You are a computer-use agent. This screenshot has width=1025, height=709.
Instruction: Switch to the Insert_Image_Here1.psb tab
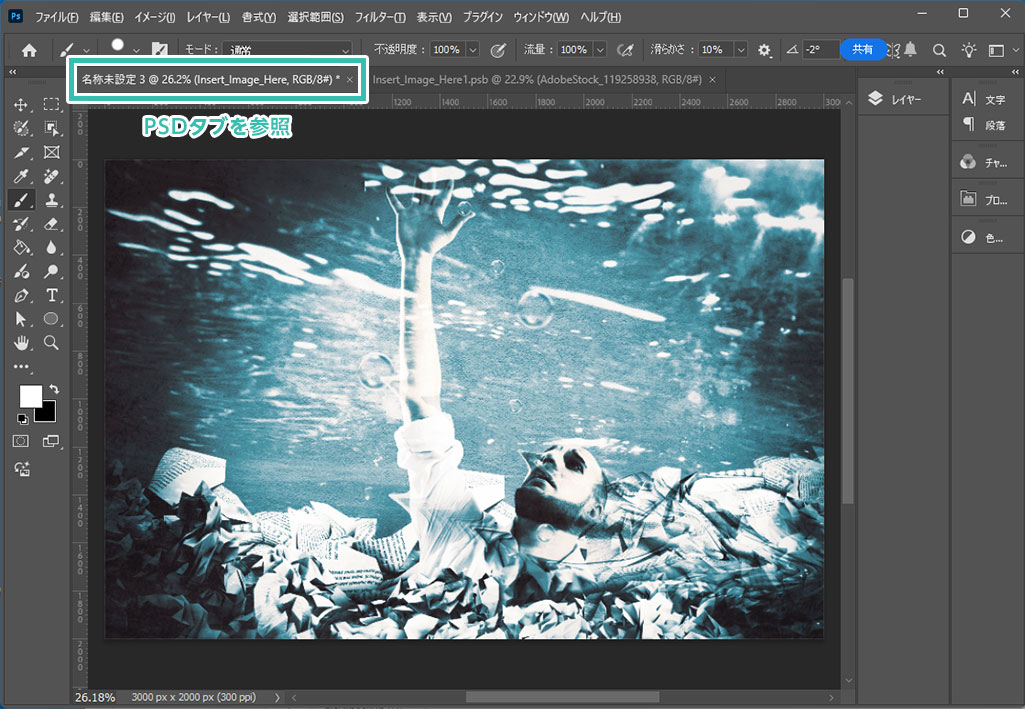point(536,79)
